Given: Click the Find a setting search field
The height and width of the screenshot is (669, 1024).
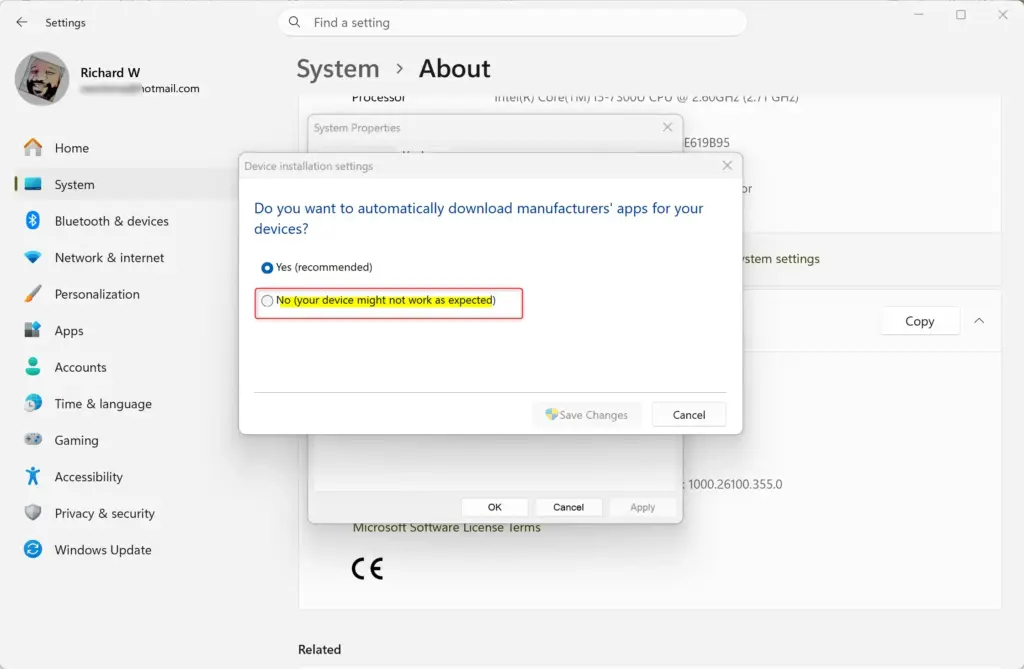Looking at the screenshot, I should (x=513, y=22).
